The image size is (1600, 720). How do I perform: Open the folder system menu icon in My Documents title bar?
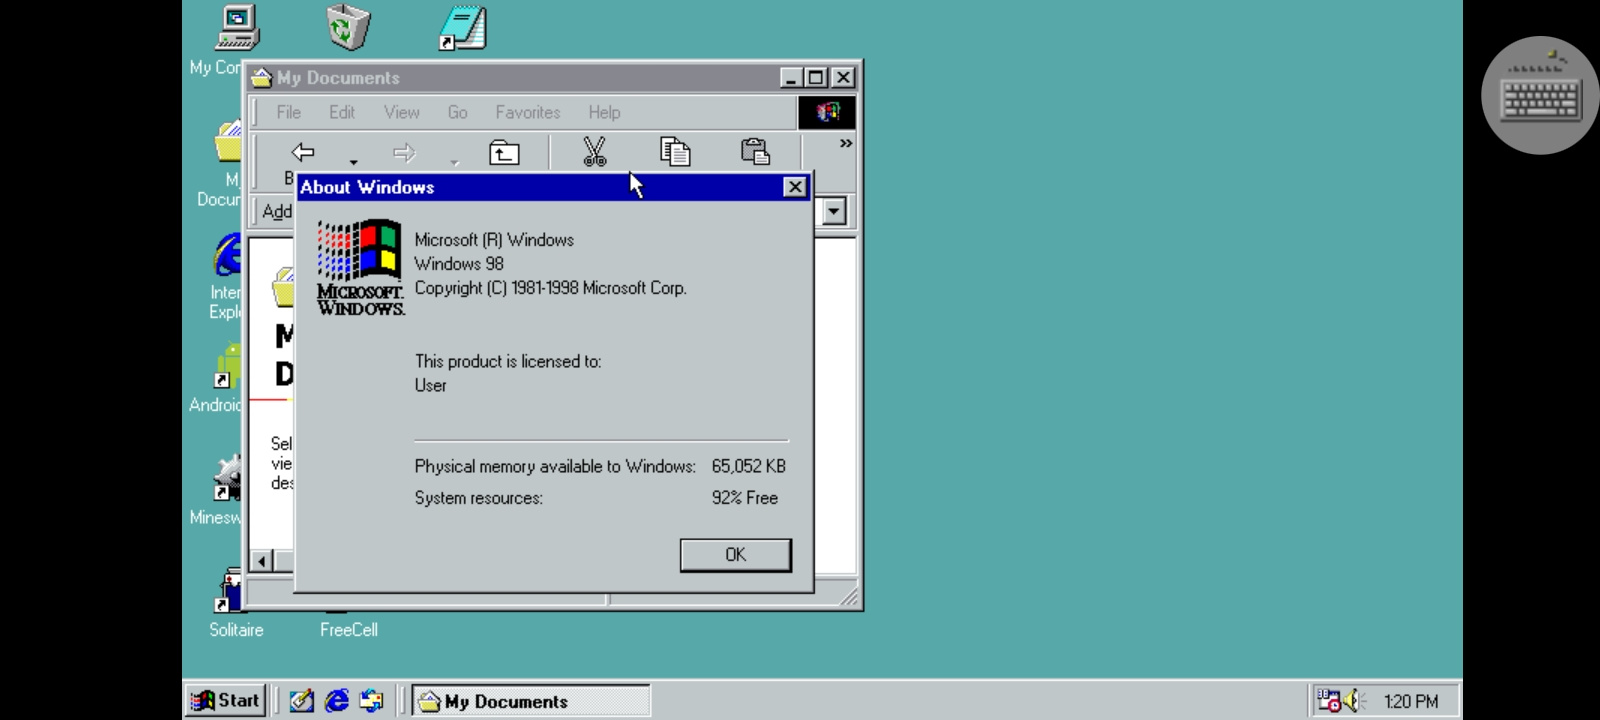coord(262,78)
